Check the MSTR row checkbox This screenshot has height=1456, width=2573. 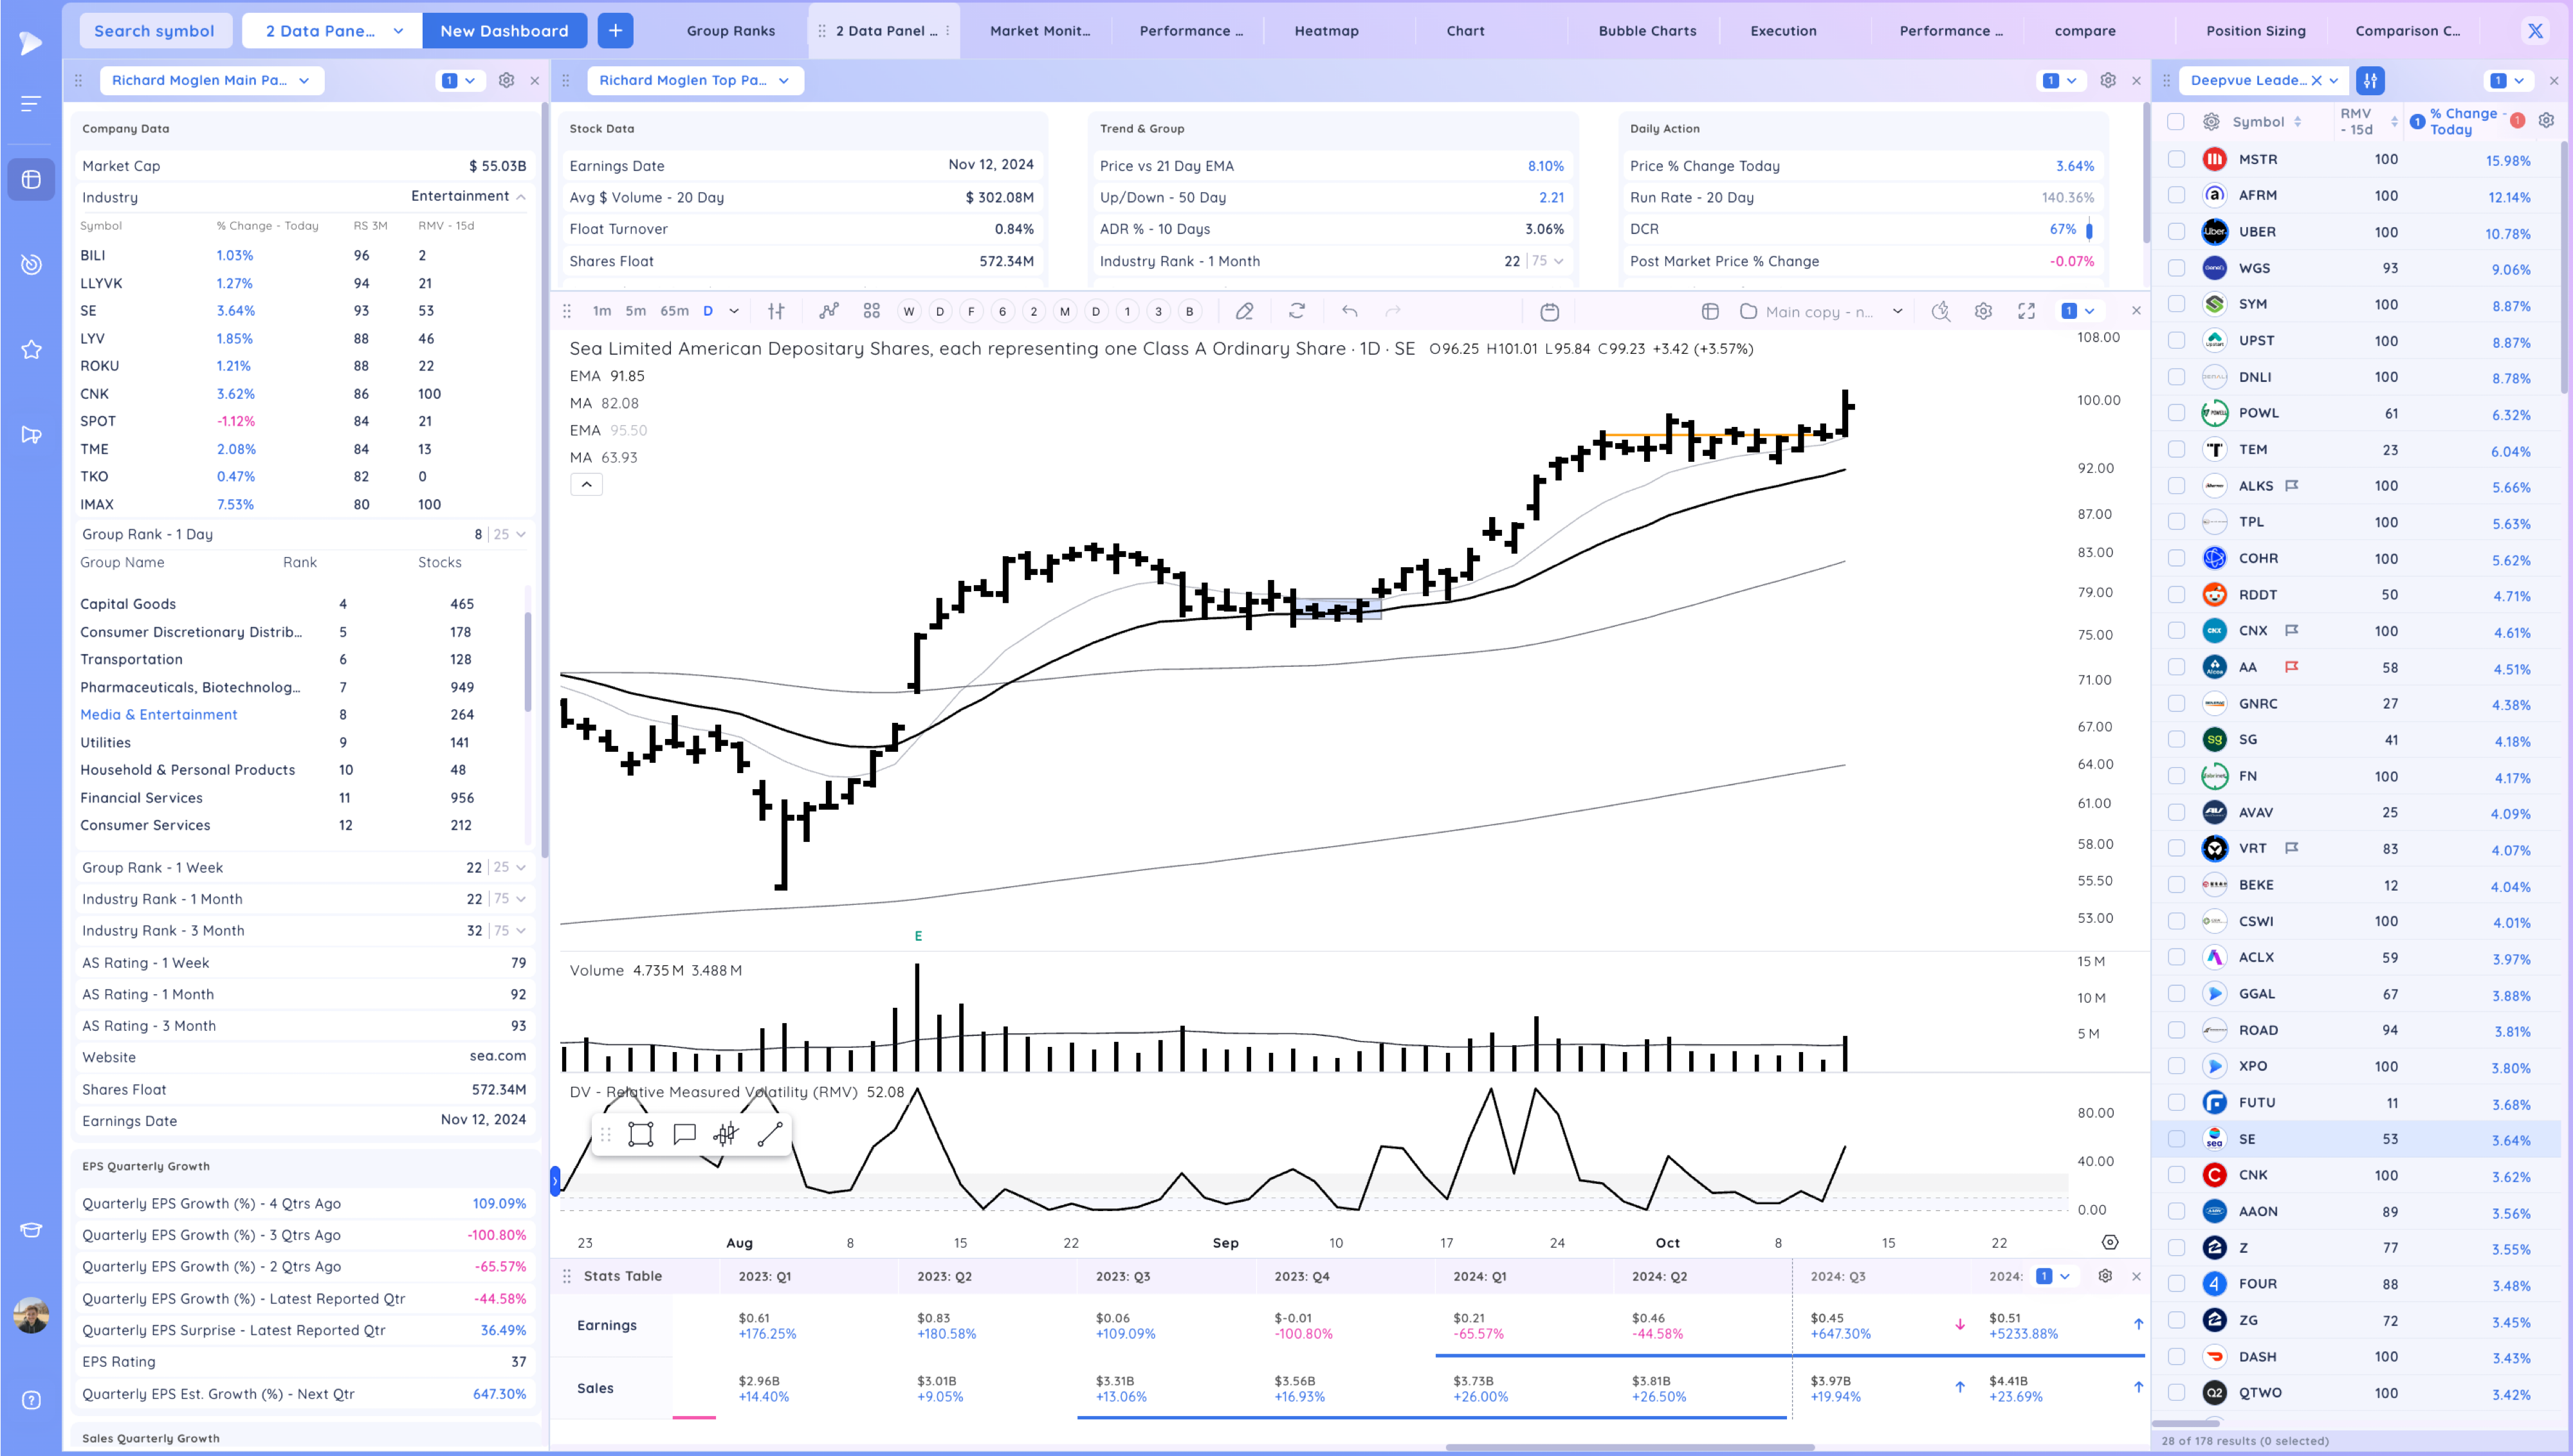[2176, 159]
